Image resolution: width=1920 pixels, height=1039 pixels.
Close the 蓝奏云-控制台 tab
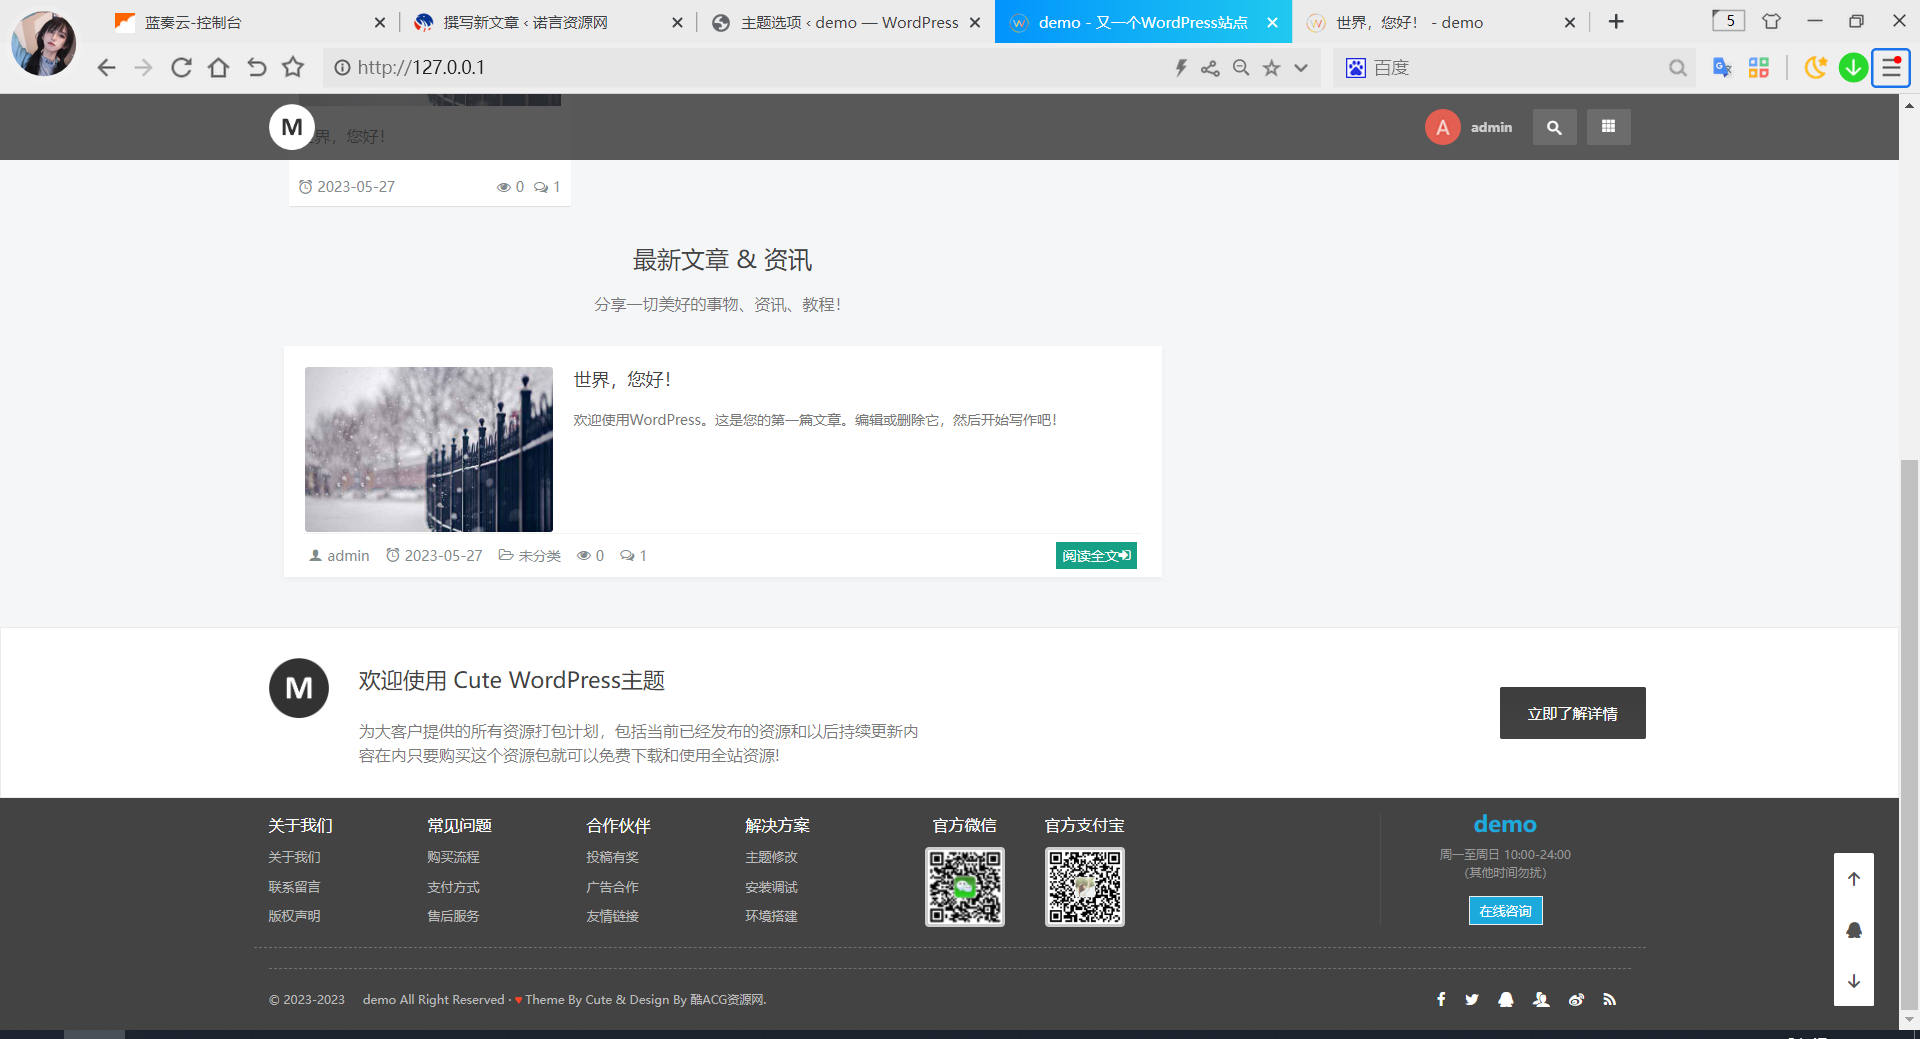coord(380,22)
